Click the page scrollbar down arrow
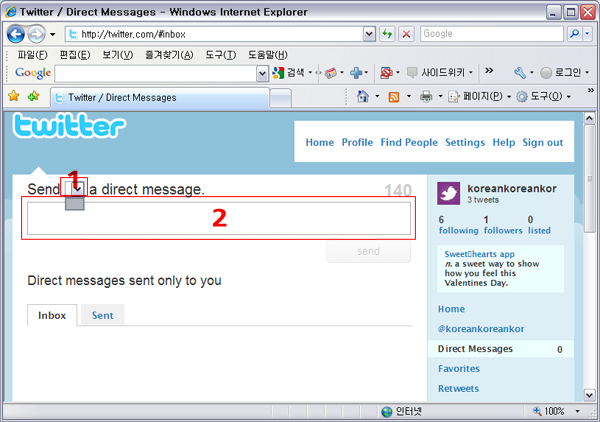The width and height of the screenshot is (600, 422). pos(589,394)
